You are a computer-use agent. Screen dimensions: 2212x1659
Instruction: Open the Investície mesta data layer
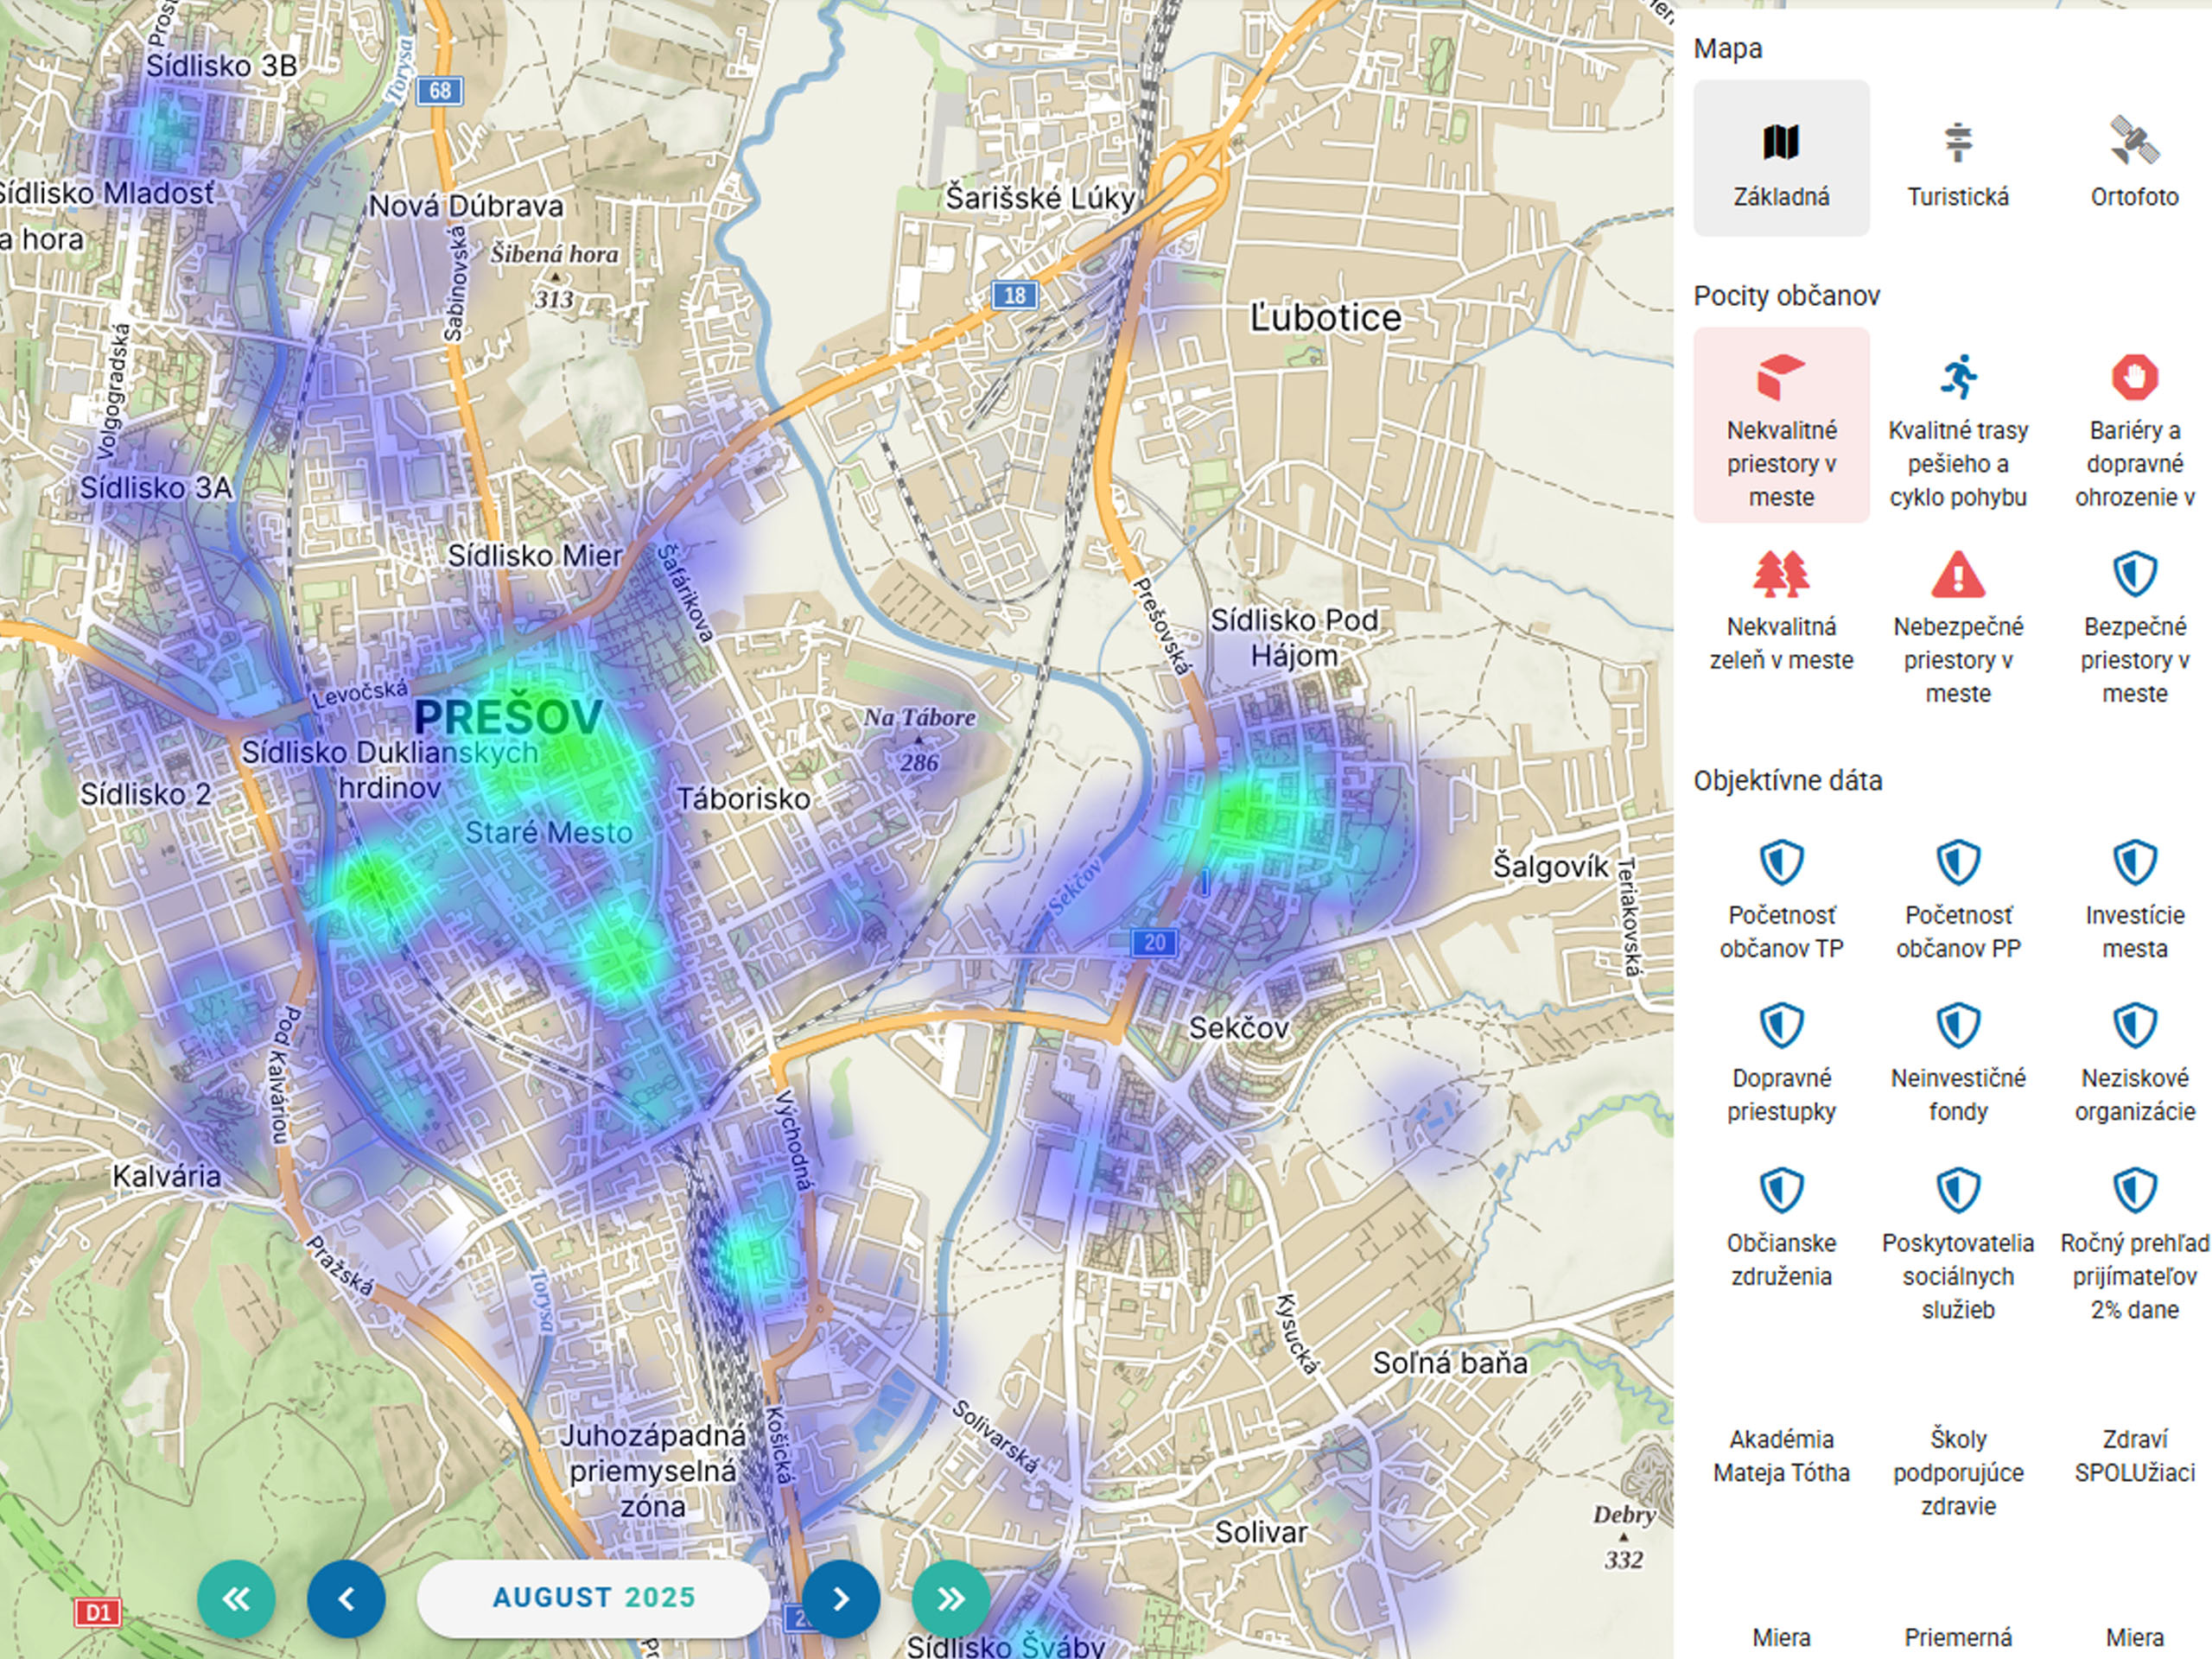tap(2134, 900)
